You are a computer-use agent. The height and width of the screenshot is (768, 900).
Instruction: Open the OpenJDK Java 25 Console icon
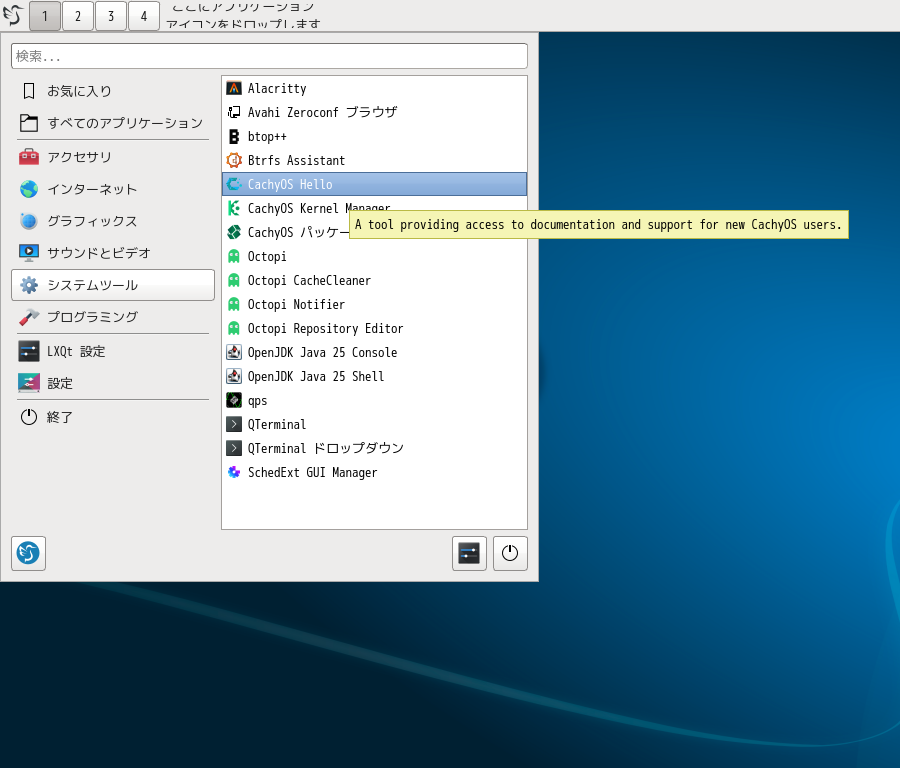click(x=234, y=352)
